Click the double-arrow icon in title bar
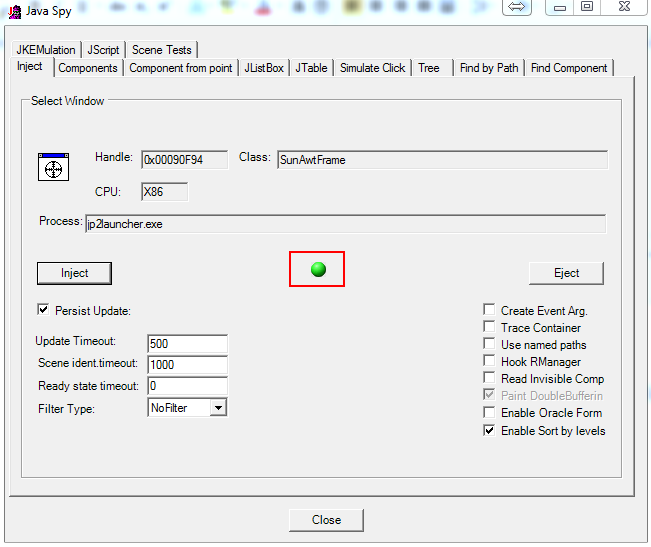Screen dimensions: 651x547 pos(516,7)
